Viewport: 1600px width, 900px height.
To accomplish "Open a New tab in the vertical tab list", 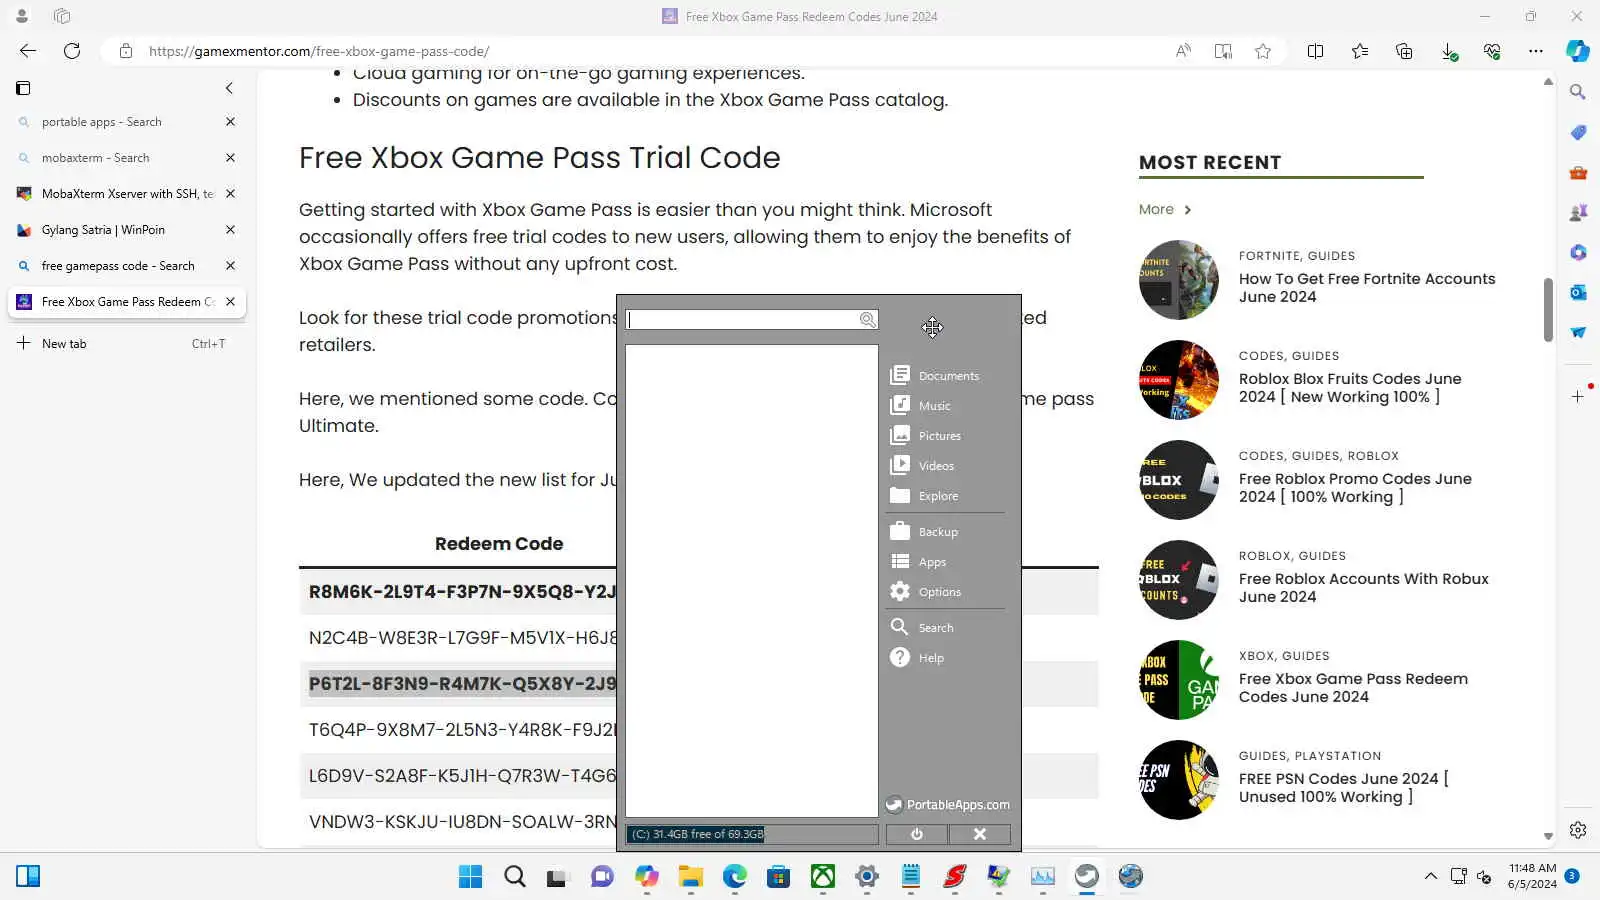I will pyautogui.click(x=126, y=343).
